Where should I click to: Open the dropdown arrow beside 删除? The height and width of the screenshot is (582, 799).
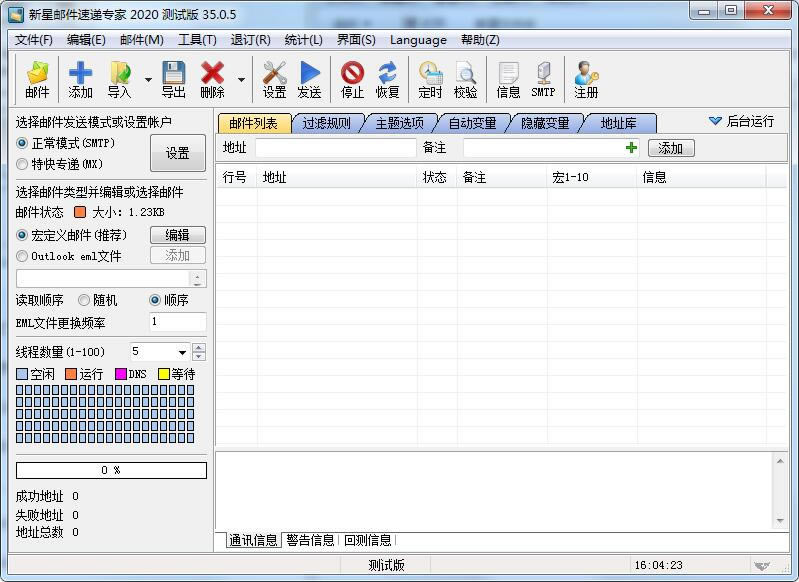point(241,80)
